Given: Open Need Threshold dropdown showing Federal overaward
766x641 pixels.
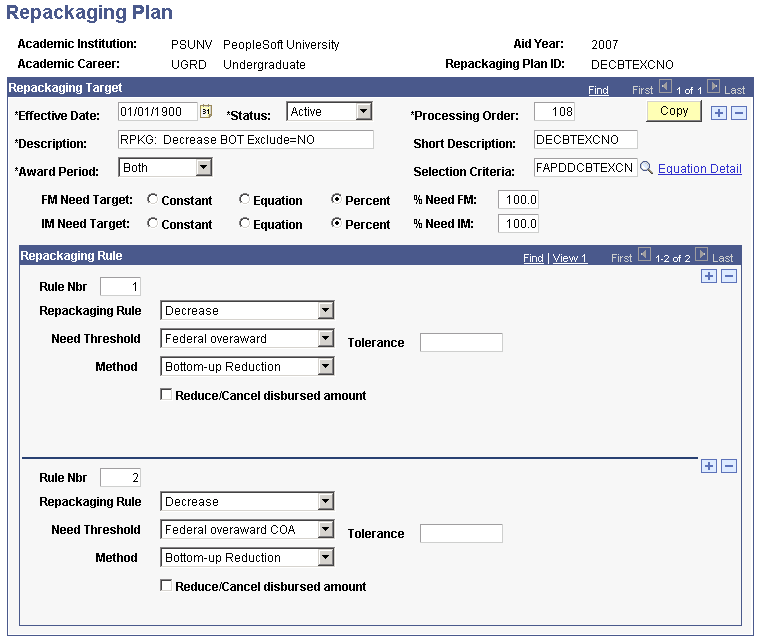Looking at the screenshot, I should pyautogui.click(x=325, y=338).
